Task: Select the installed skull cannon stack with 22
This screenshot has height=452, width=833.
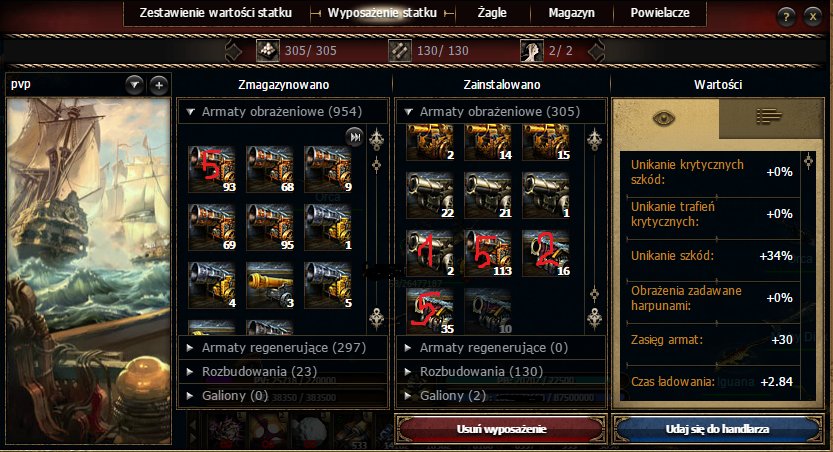Action: (x=430, y=195)
